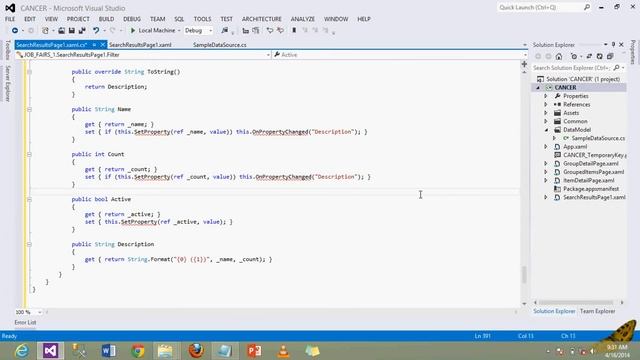This screenshot has height=360, width=640.
Task: Open the FILE menu
Action: click(x=10, y=19)
